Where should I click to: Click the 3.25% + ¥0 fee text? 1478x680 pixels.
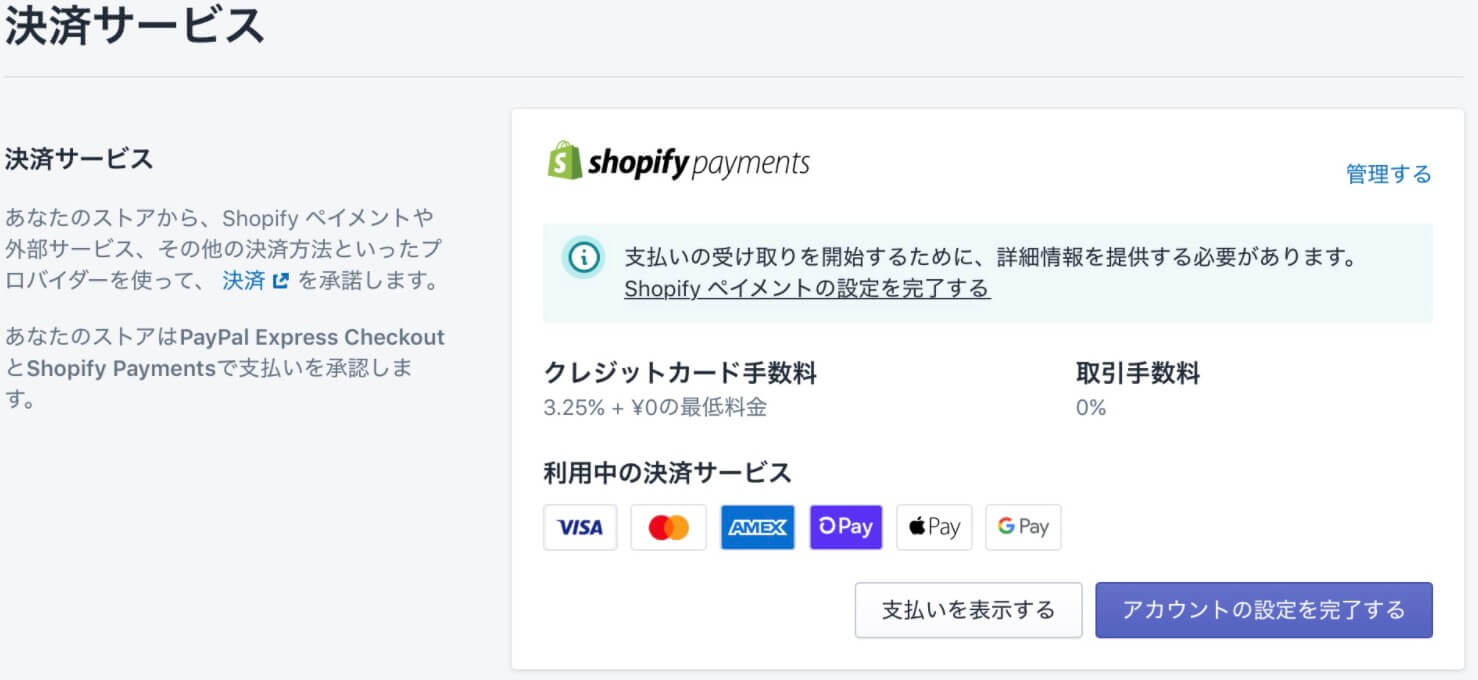[655, 407]
